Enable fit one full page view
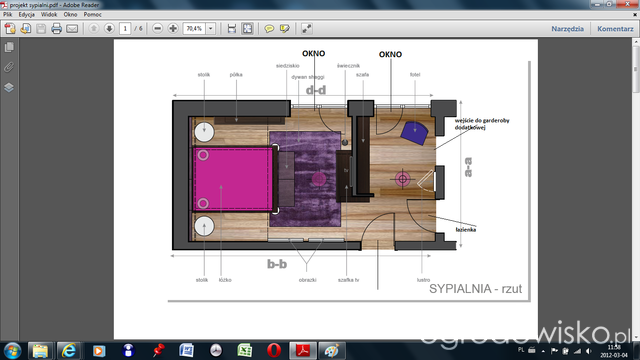Viewport: 640px width, 360px height. [x=247, y=29]
